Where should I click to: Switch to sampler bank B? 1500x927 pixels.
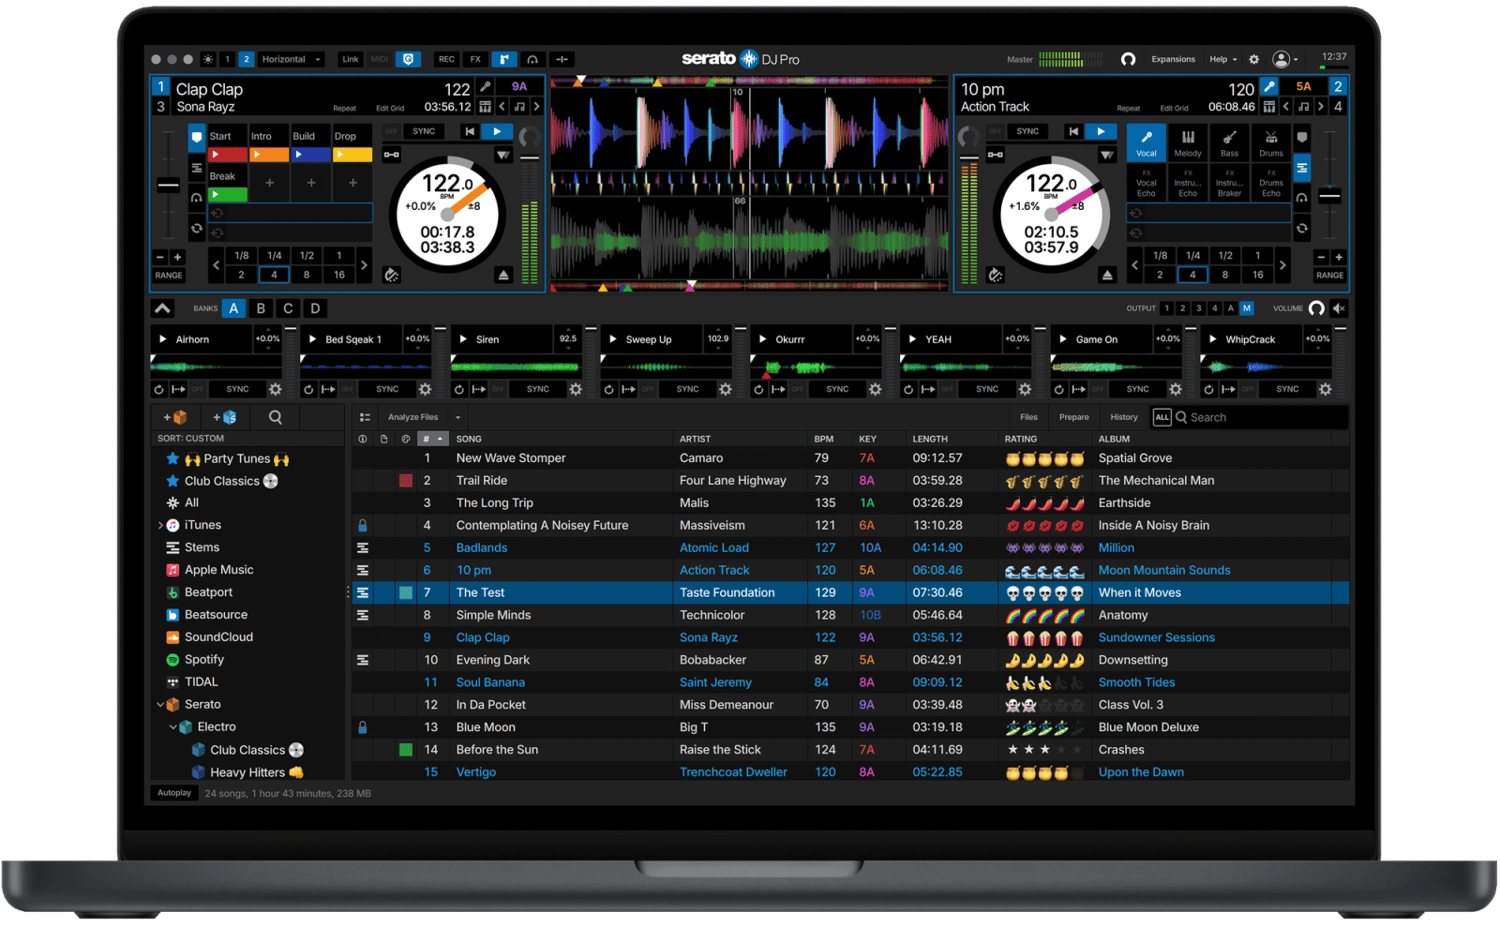point(261,308)
